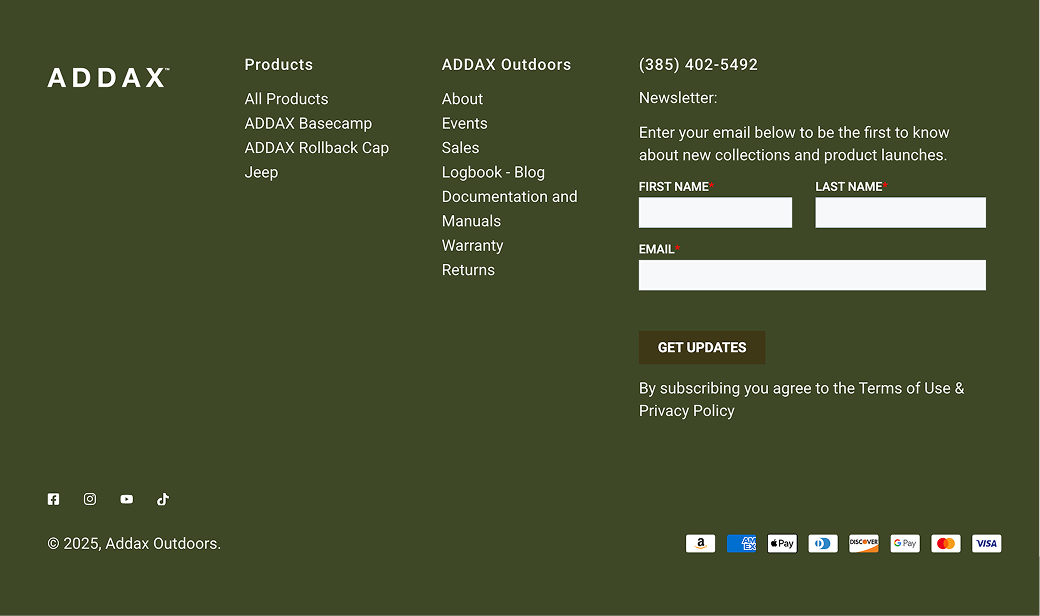Click the Amazon Pay payment icon
Viewport: 1040px width, 616px height.
700,544
